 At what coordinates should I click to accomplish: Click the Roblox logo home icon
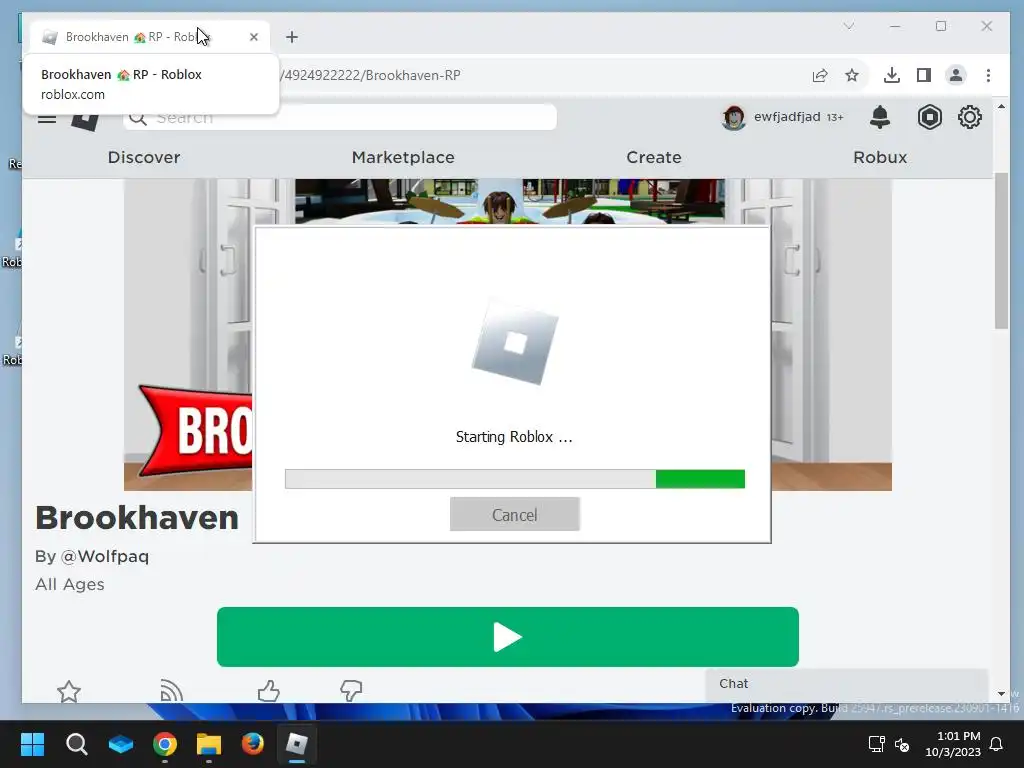coord(86,120)
